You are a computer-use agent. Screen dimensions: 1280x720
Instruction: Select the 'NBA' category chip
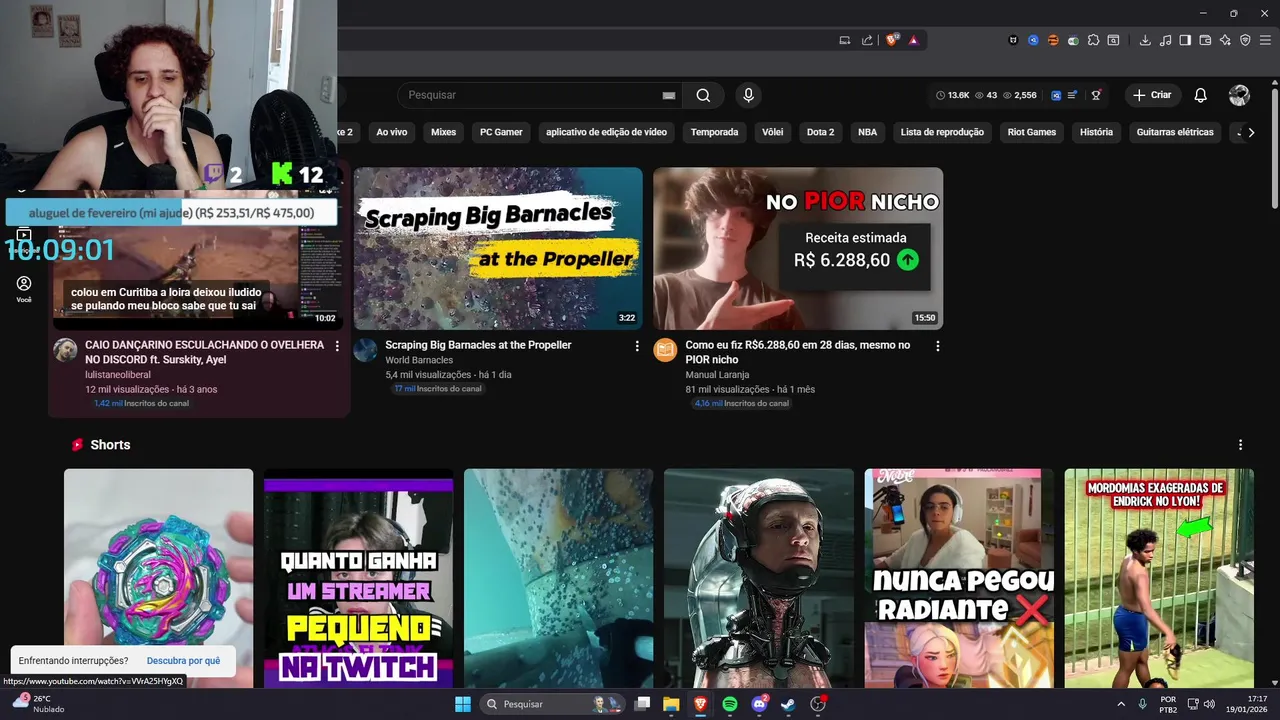click(867, 132)
